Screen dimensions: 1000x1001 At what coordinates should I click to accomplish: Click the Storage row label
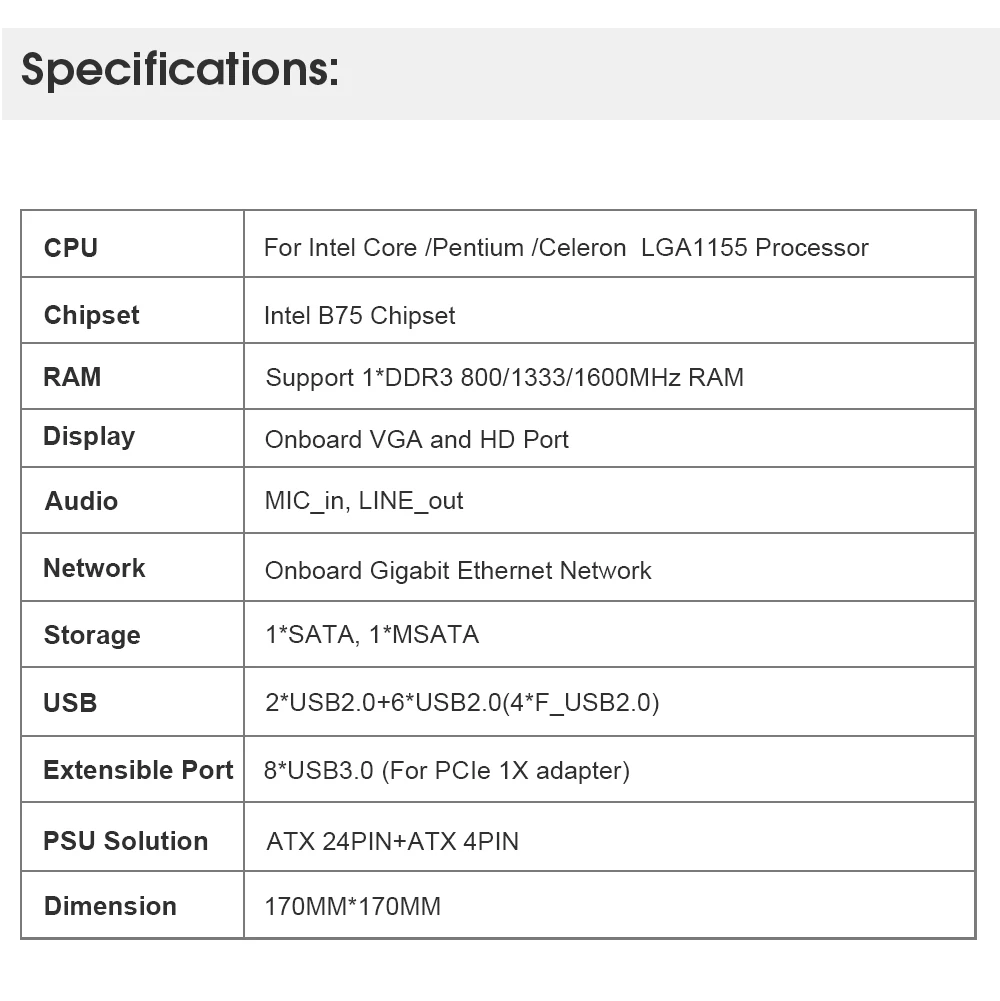point(92,635)
